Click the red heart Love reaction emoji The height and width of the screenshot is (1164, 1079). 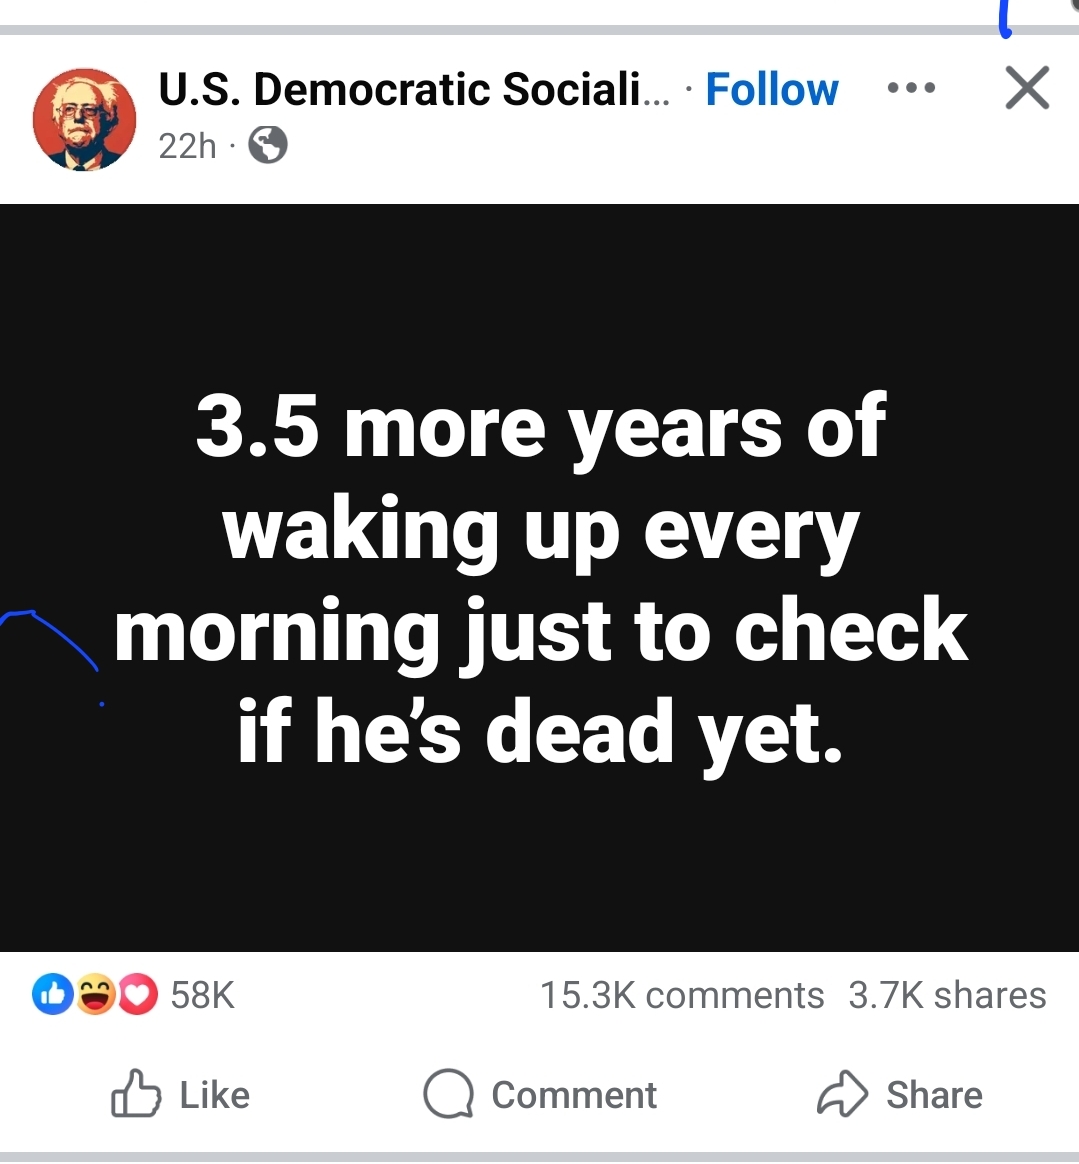point(139,994)
